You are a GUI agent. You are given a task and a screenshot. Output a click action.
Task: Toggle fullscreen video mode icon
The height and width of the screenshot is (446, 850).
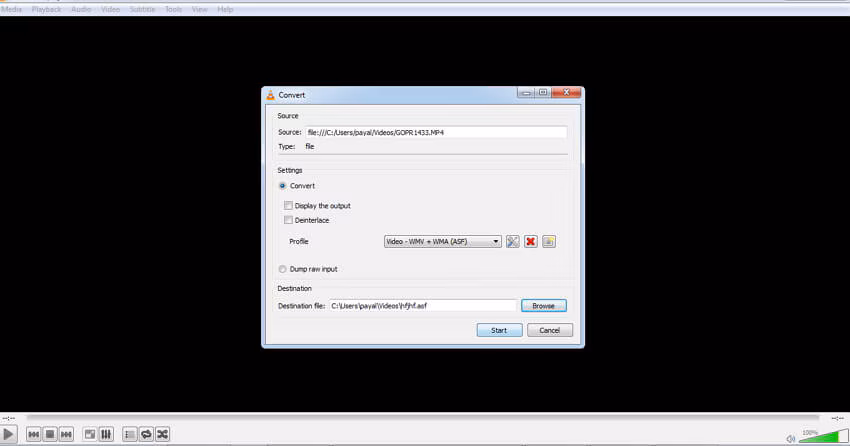pos(90,434)
